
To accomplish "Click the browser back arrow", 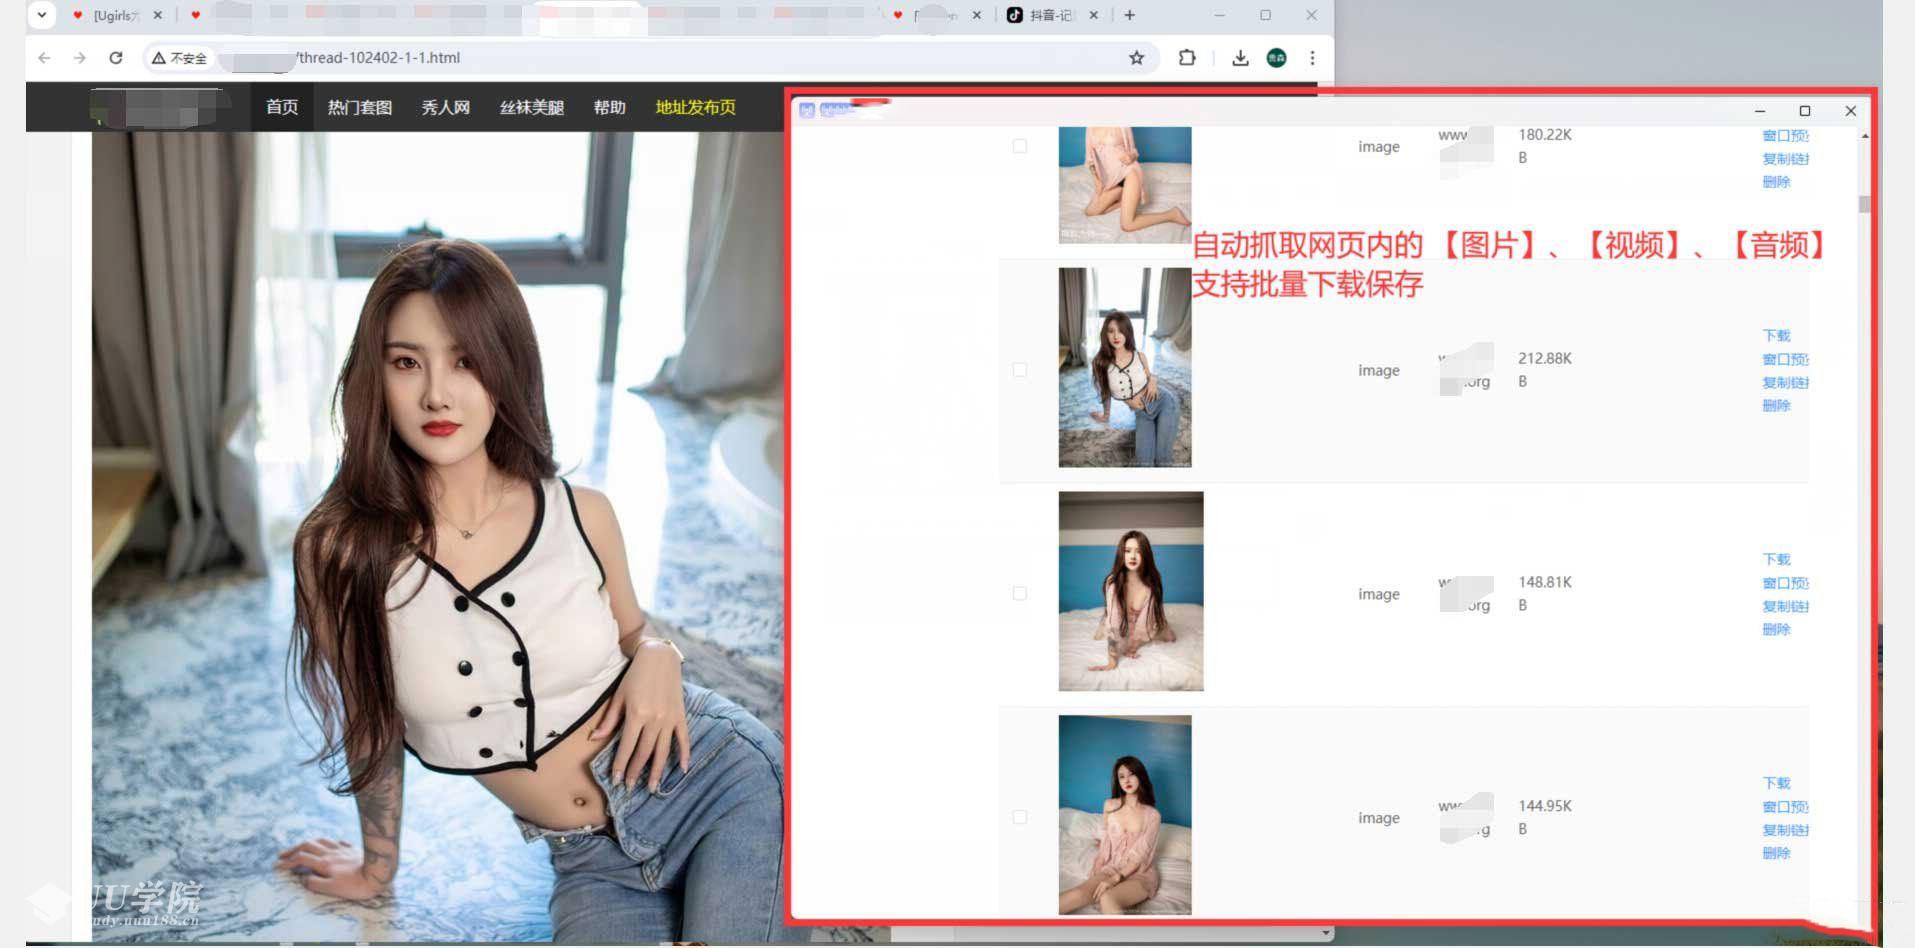I will (44, 58).
